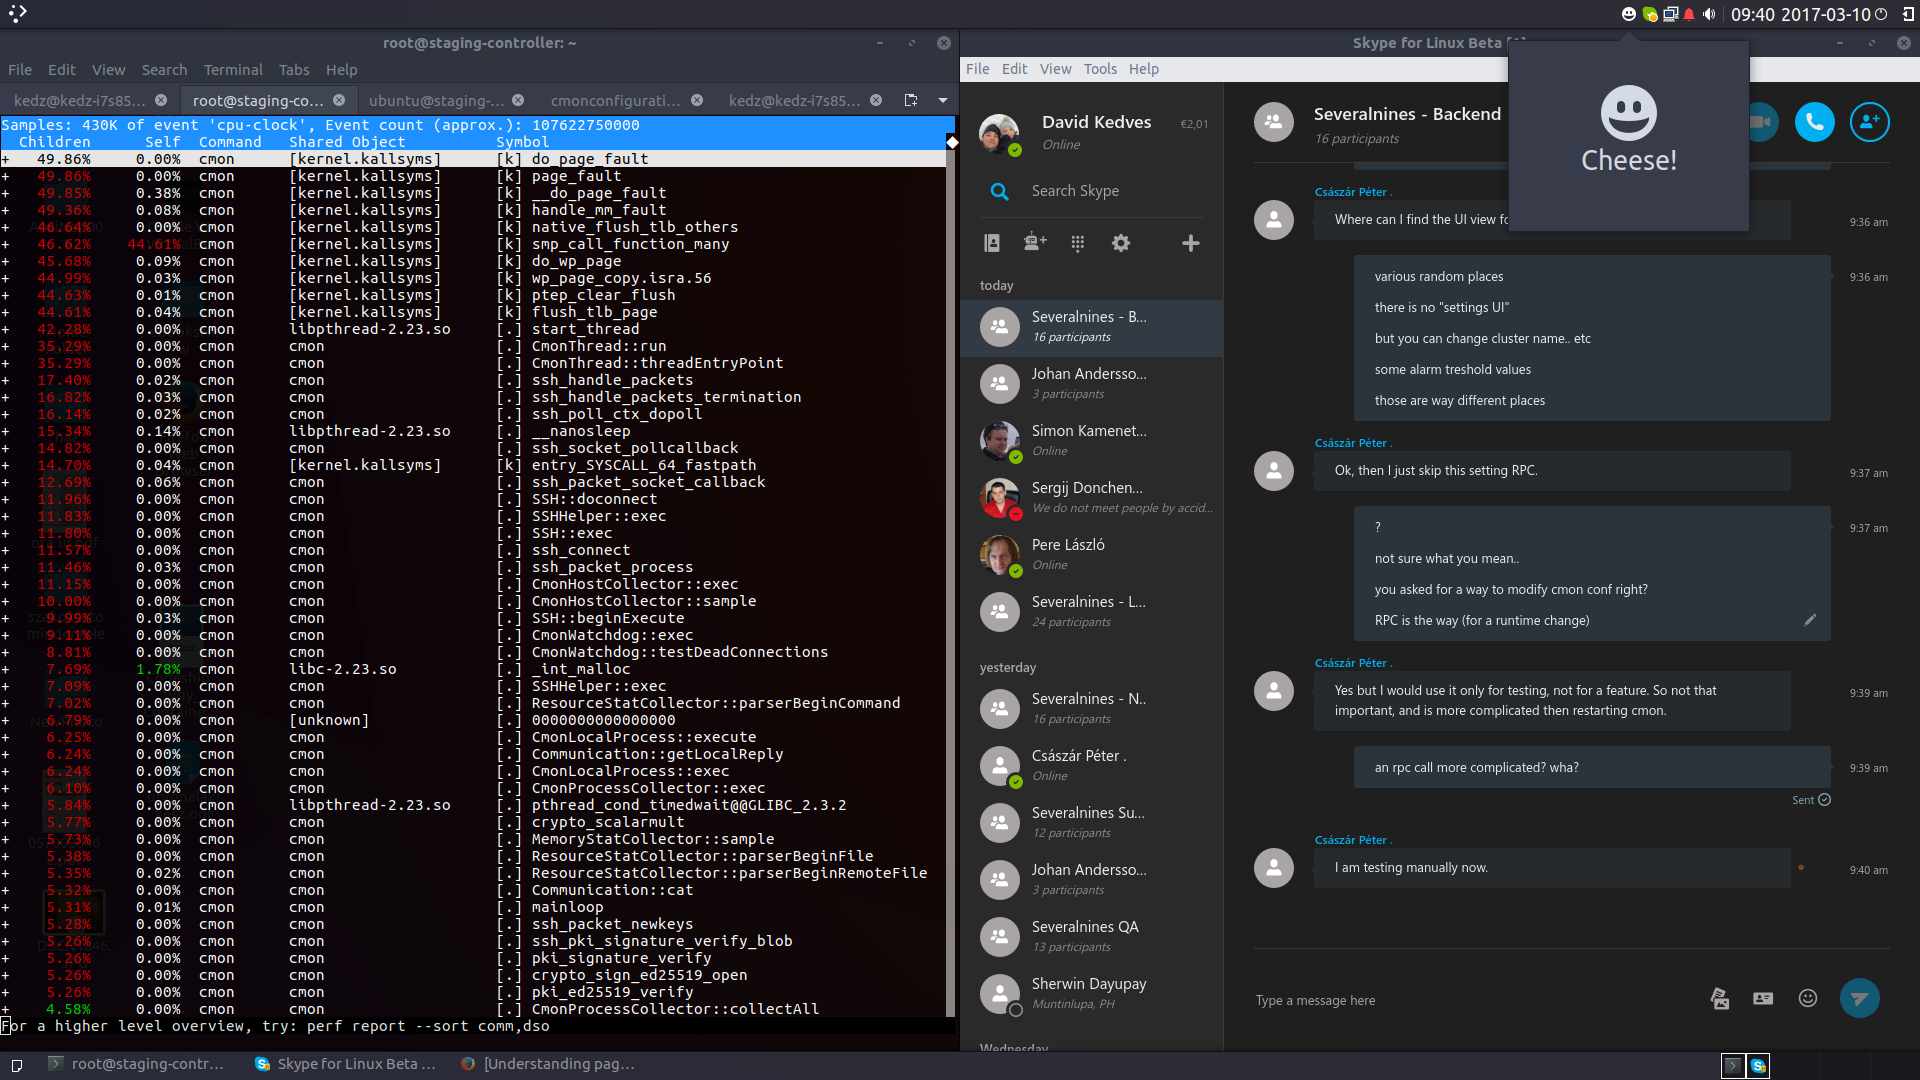Expand the start_thread perf row
The height and width of the screenshot is (1080, 1920).
coord(6,329)
